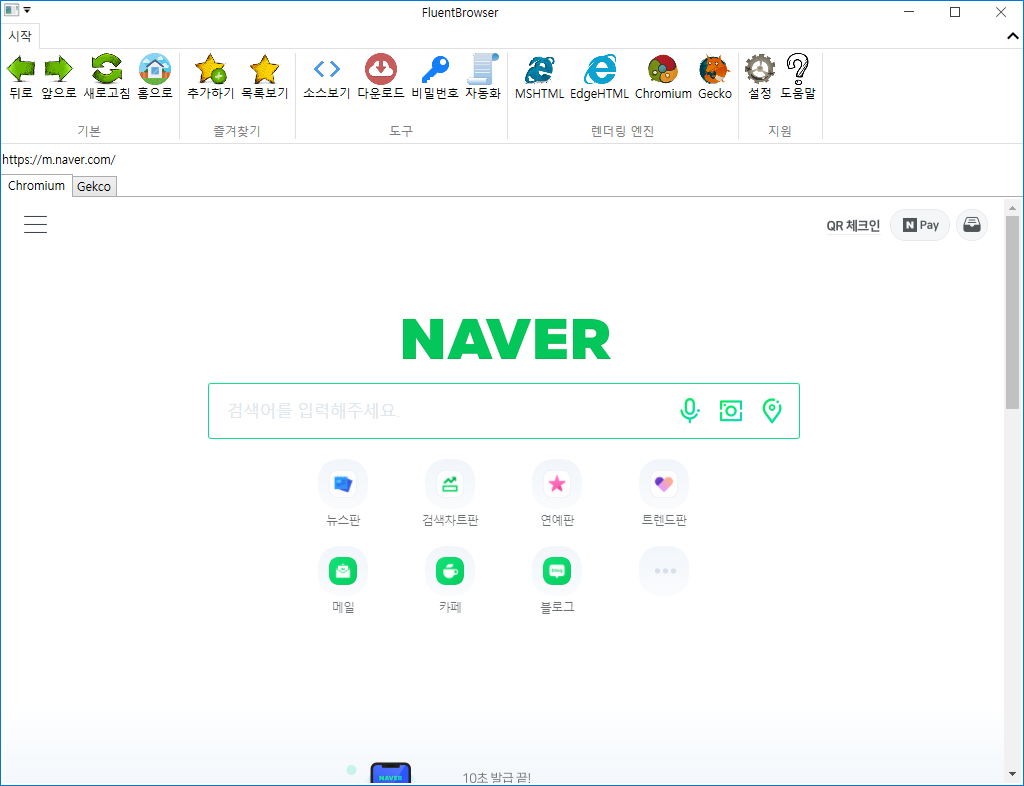The width and height of the screenshot is (1024, 786).
Task: Open the location pin search icon
Action: click(x=772, y=411)
